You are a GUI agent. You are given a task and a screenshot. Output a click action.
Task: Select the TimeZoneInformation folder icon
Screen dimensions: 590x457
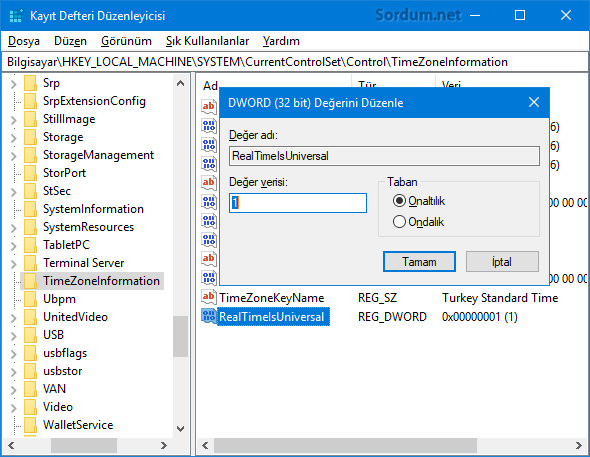pyautogui.click(x=30, y=281)
